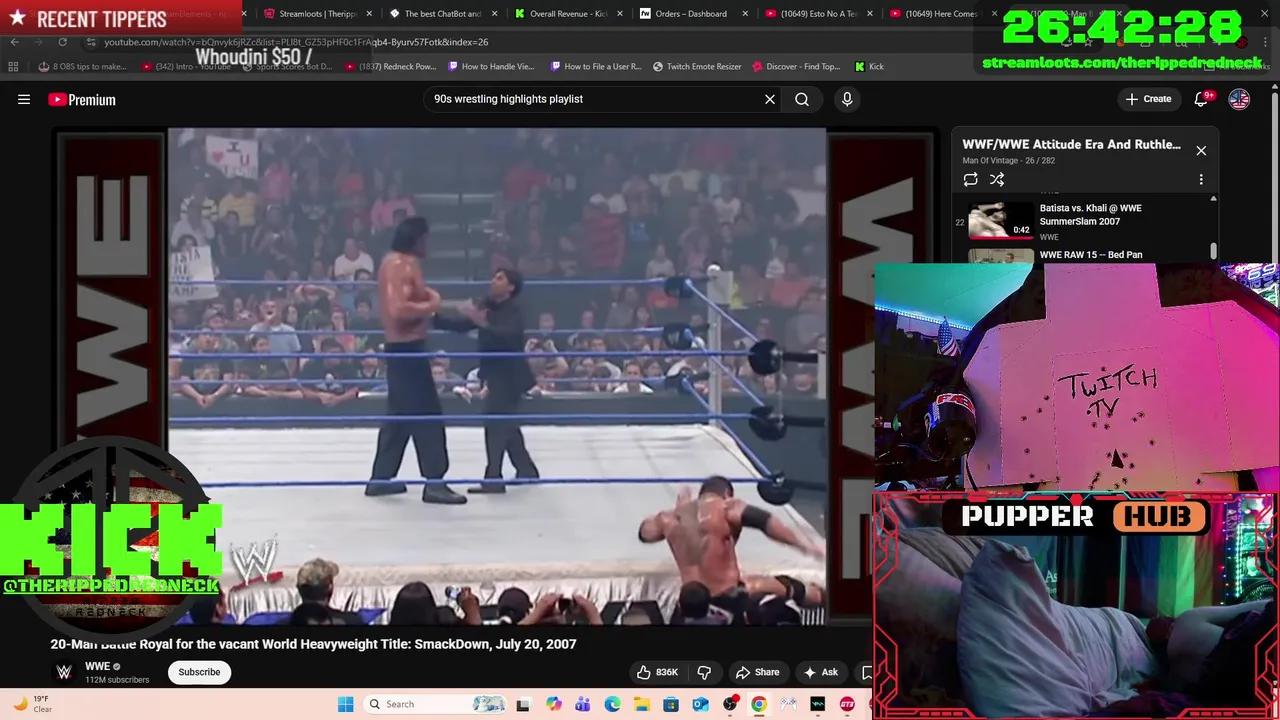Close the Orders – Dashboard tab
1280x720 pixels.
(x=745, y=14)
